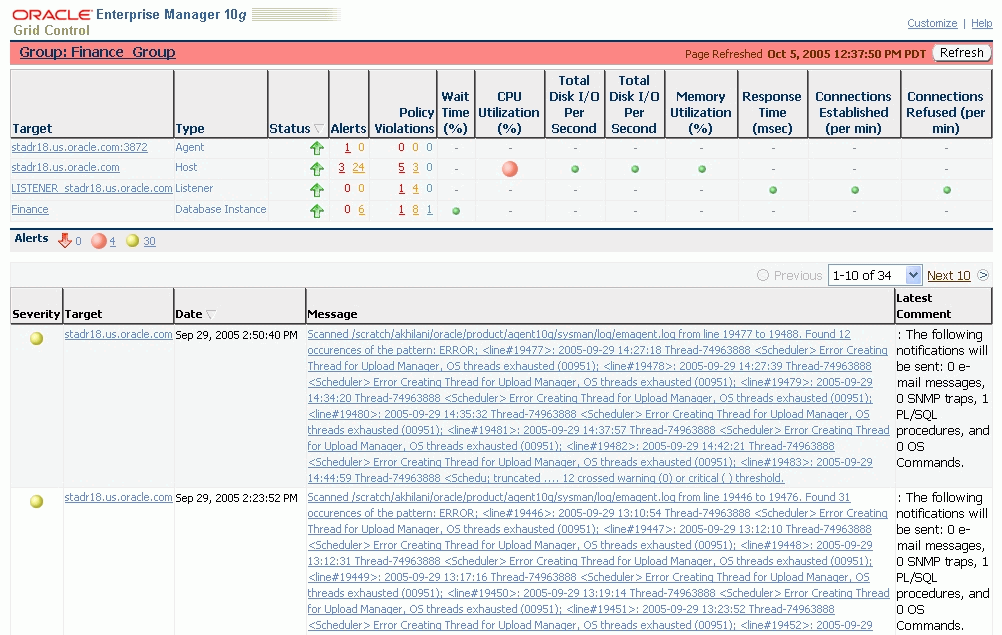
Task: Click the green Memory Utilization dot for stadr18 host
Action: pos(701,168)
